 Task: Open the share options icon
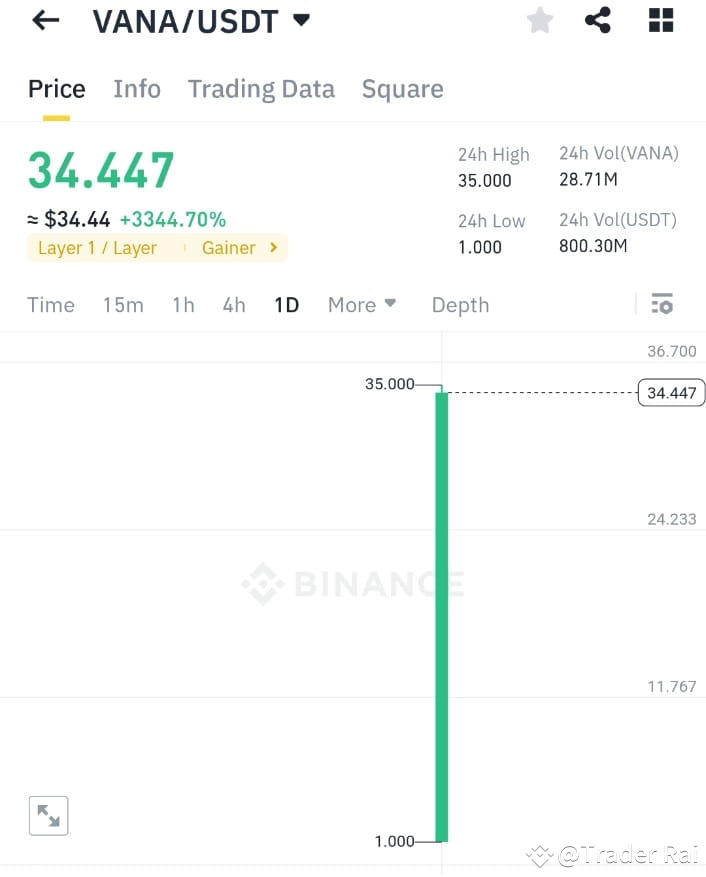[x=597, y=20]
